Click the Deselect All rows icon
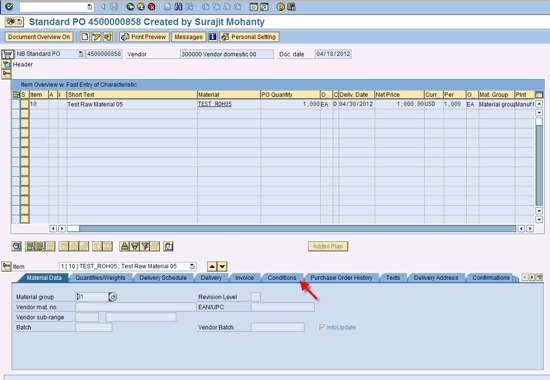 coord(40,246)
